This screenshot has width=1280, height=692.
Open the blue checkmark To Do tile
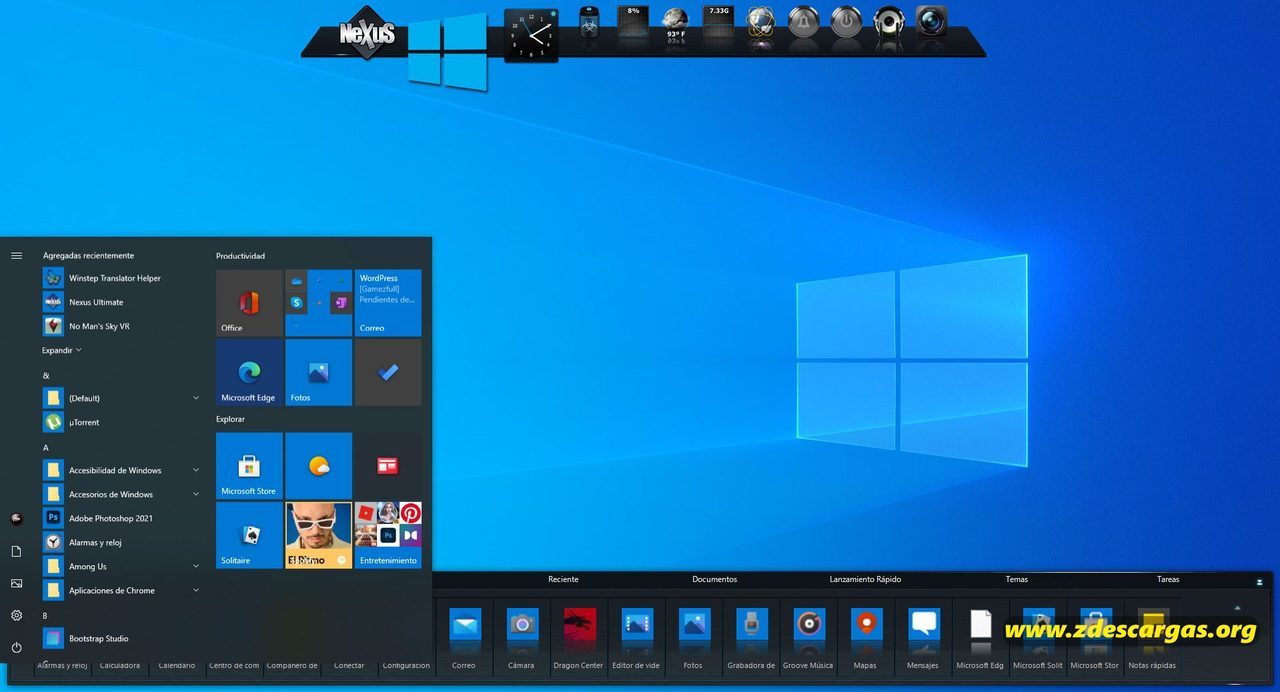click(388, 372)
